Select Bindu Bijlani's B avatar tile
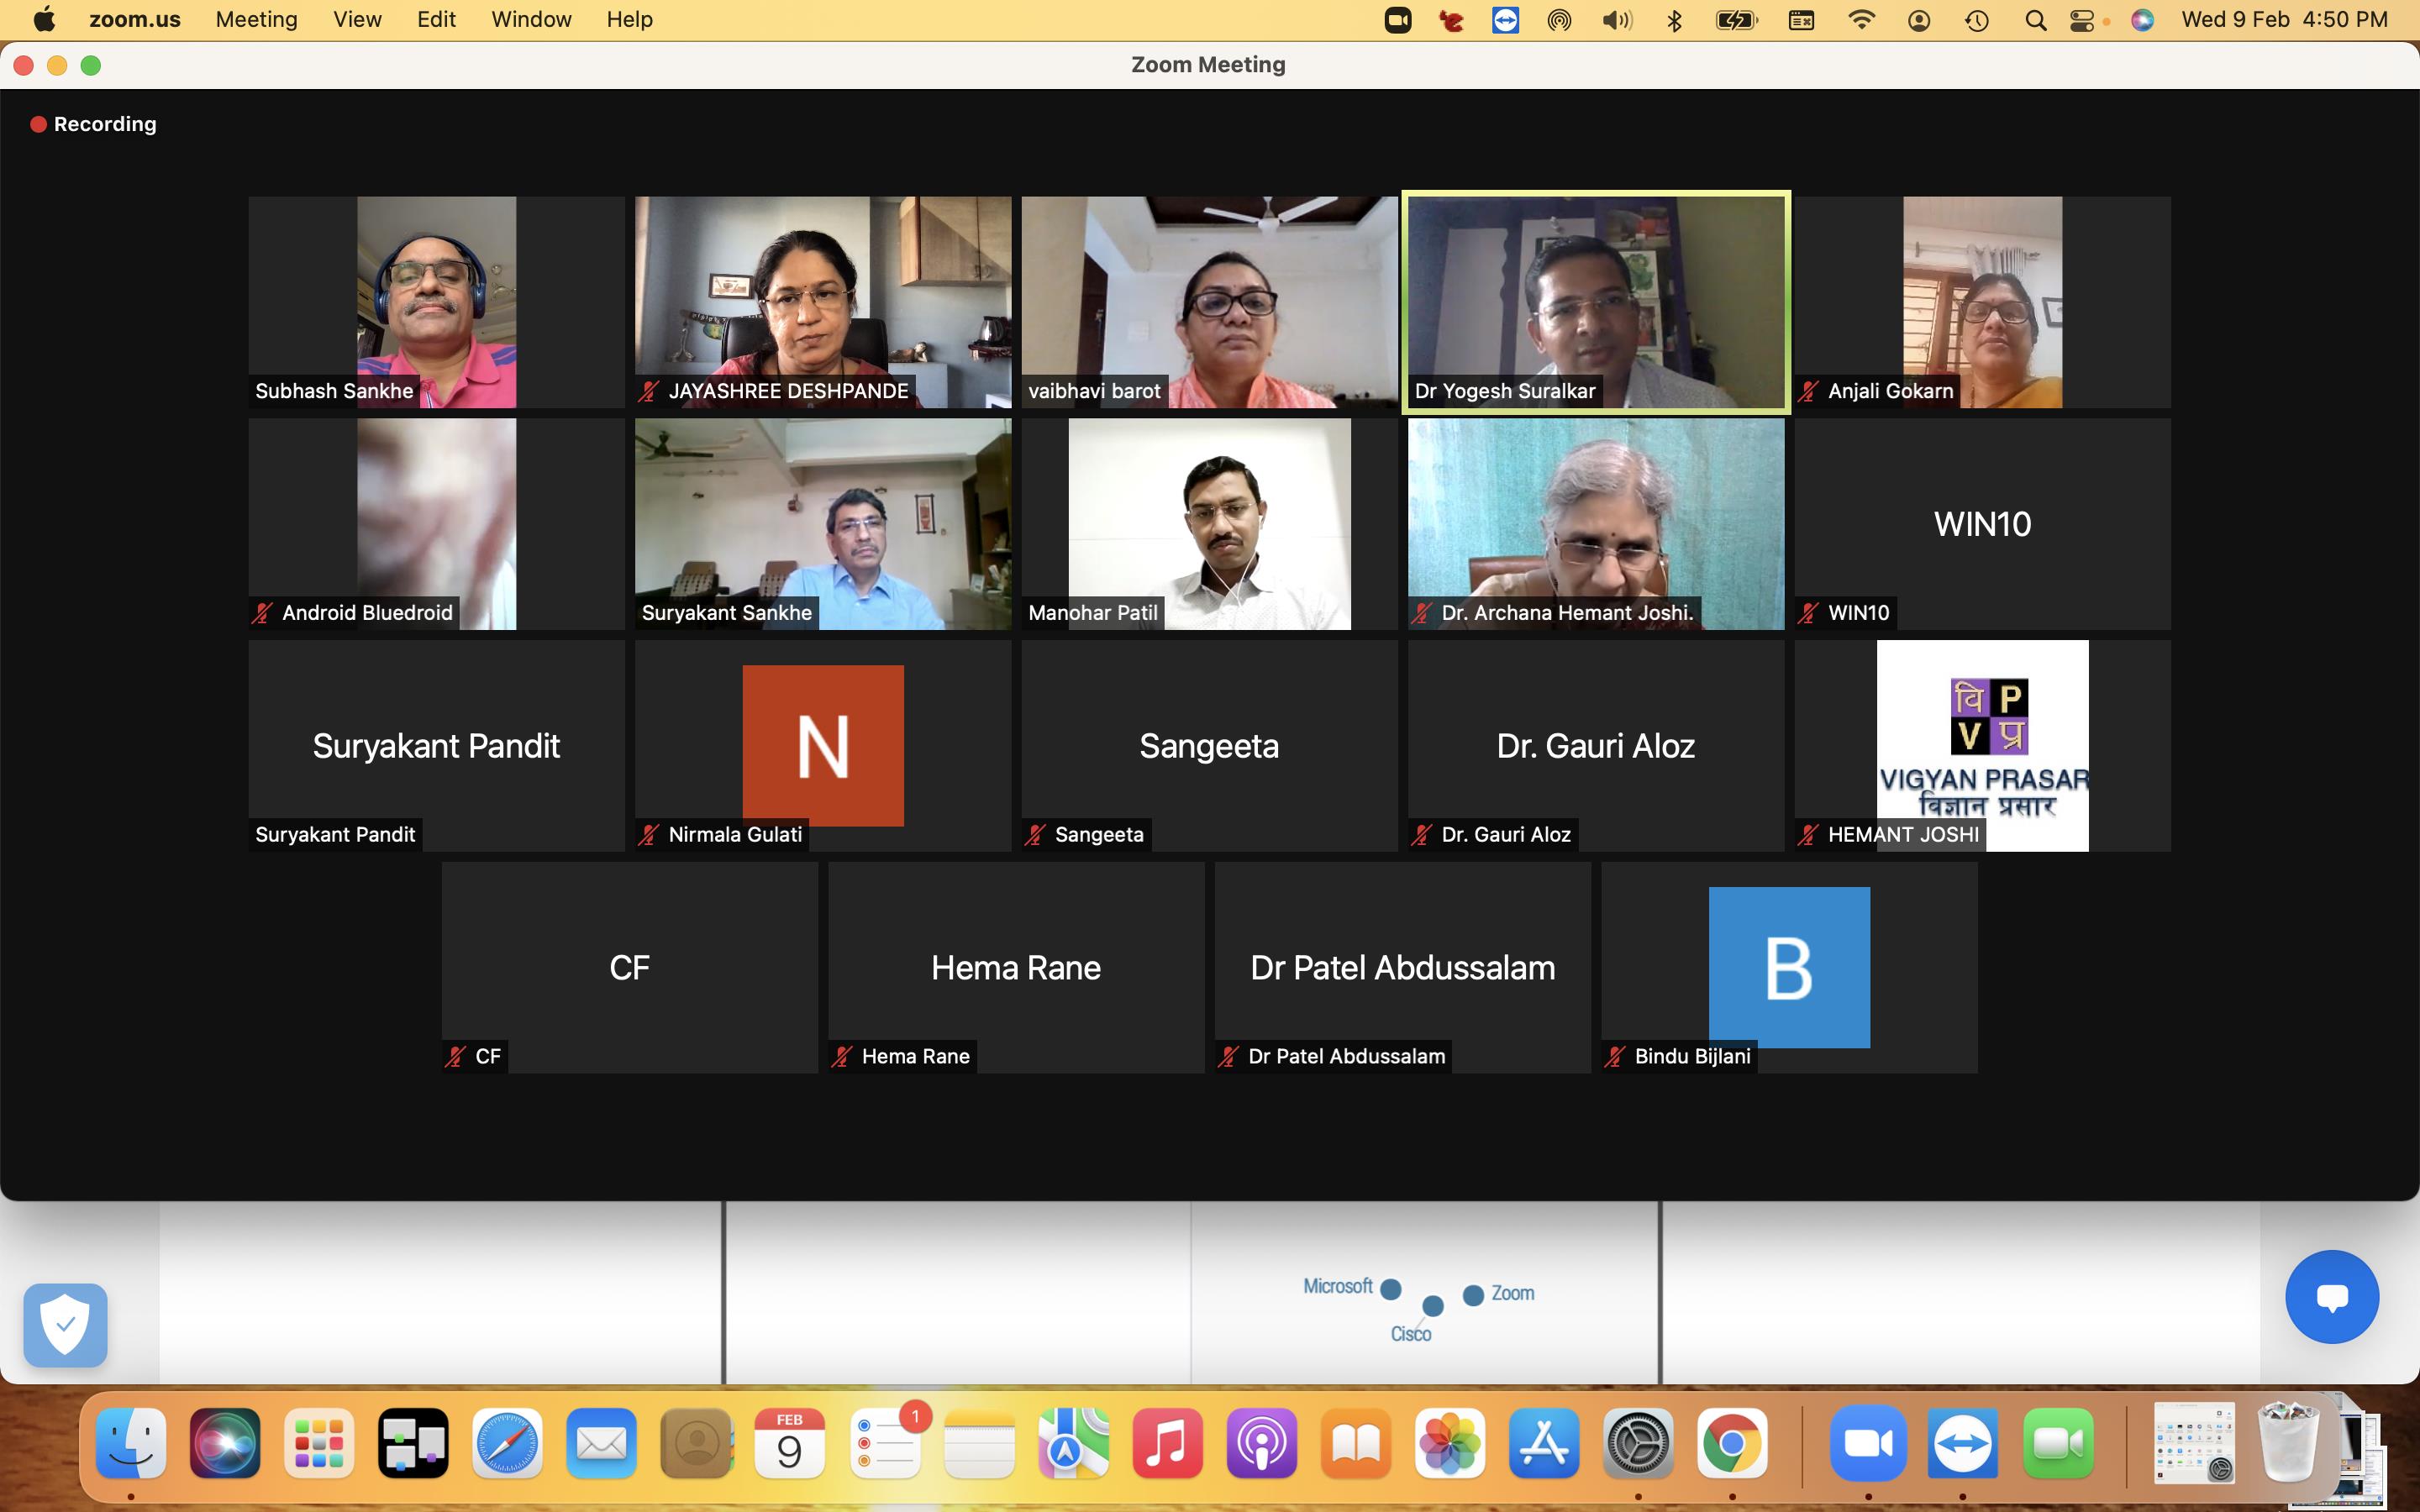This screenshot has height=1512, width=2420. click(1789, 968)
